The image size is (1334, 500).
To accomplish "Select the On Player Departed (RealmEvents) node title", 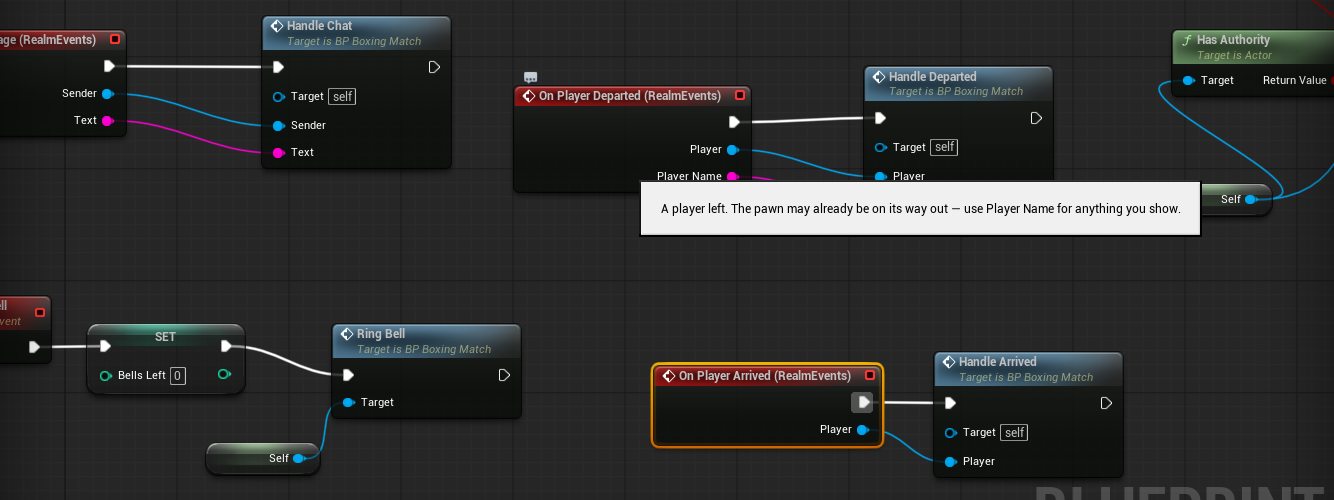I will point(630,96).
